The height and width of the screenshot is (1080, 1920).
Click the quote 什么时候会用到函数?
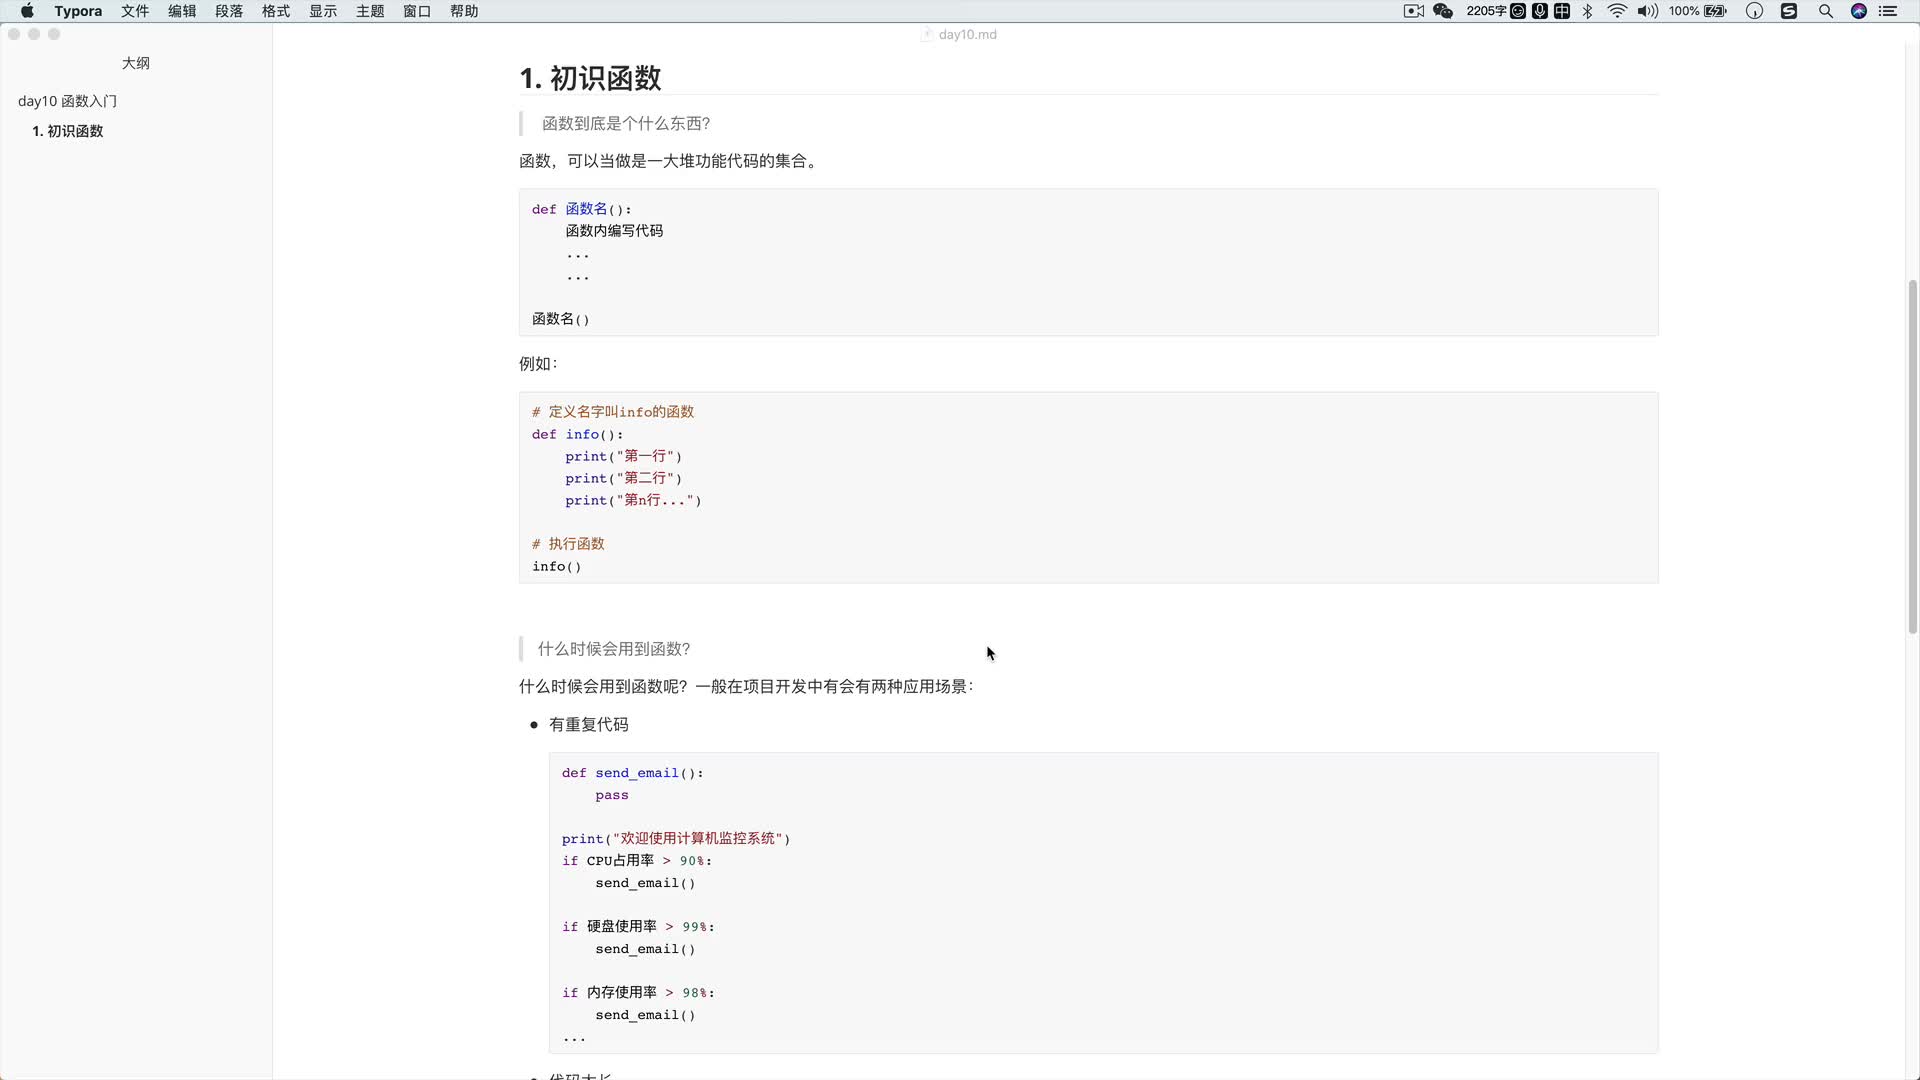point(614,649)
